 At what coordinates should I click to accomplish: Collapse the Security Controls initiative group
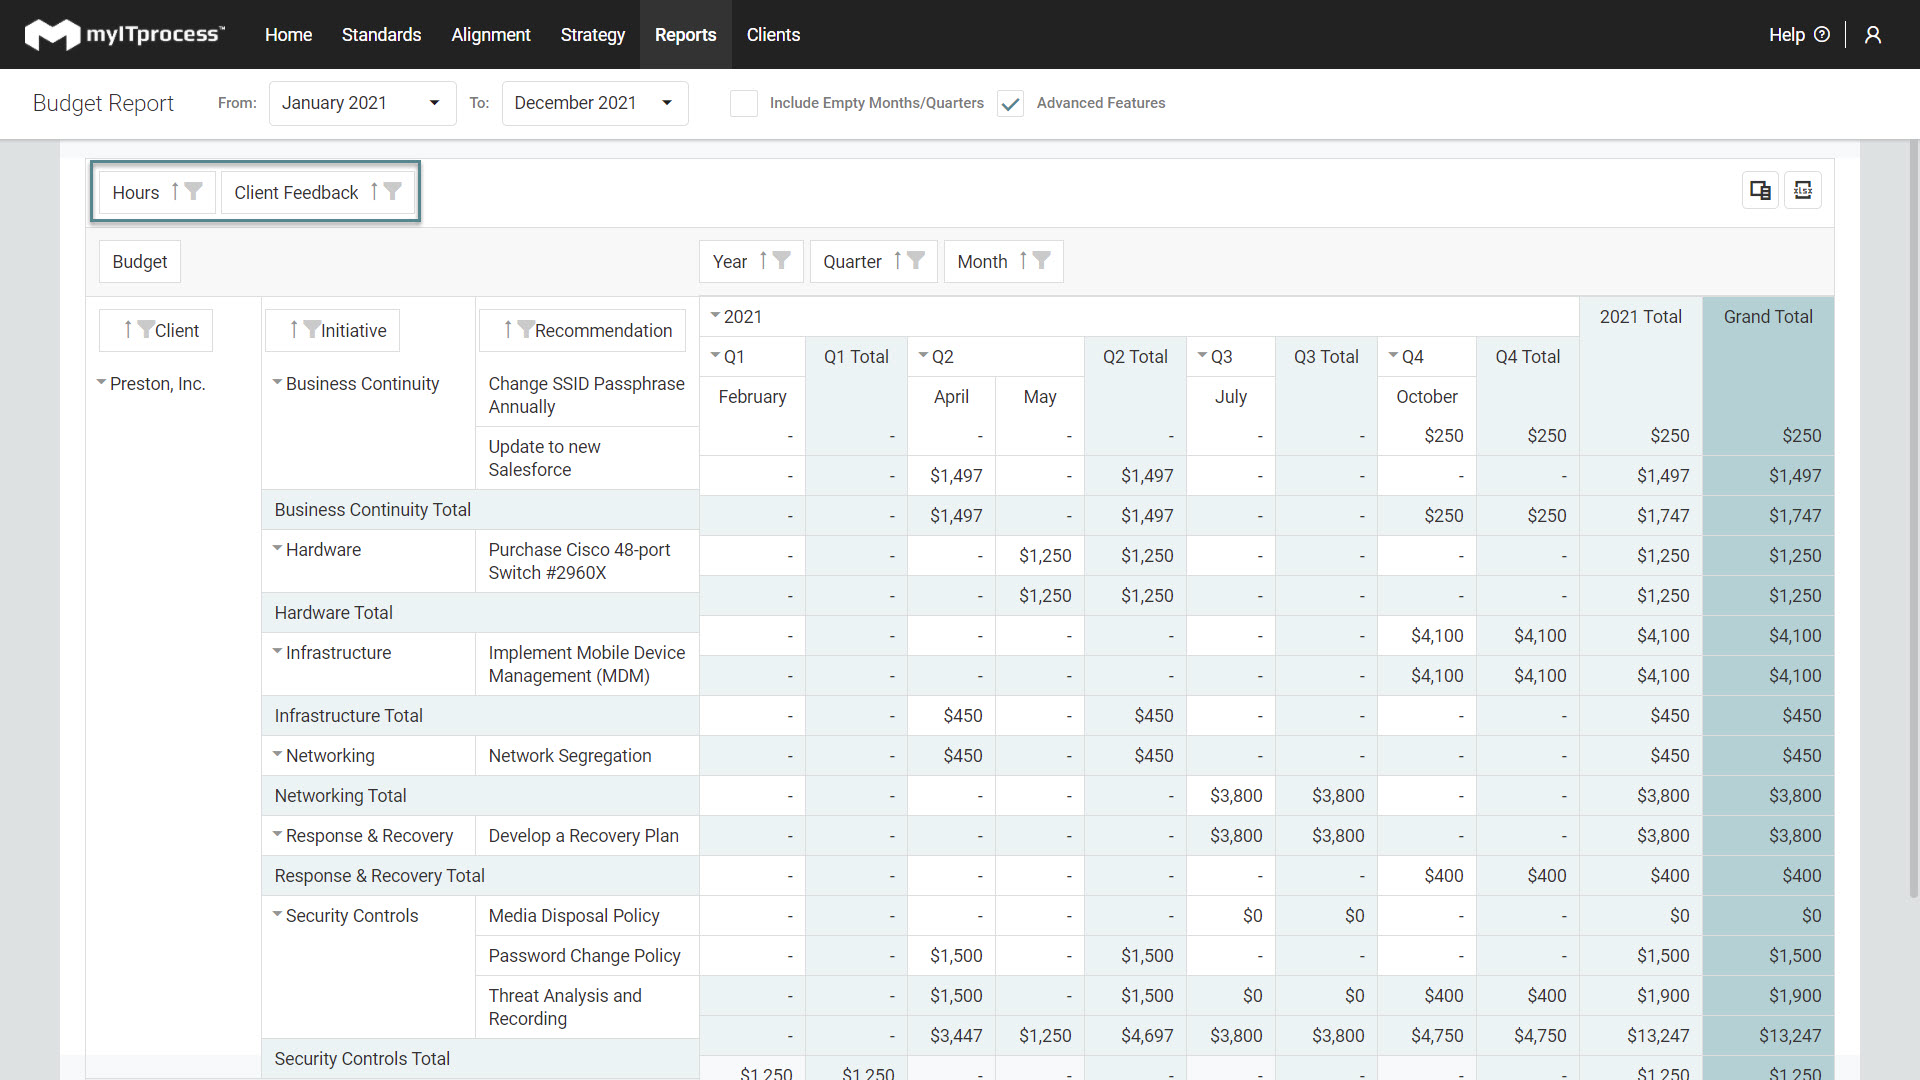pos(277,915)
